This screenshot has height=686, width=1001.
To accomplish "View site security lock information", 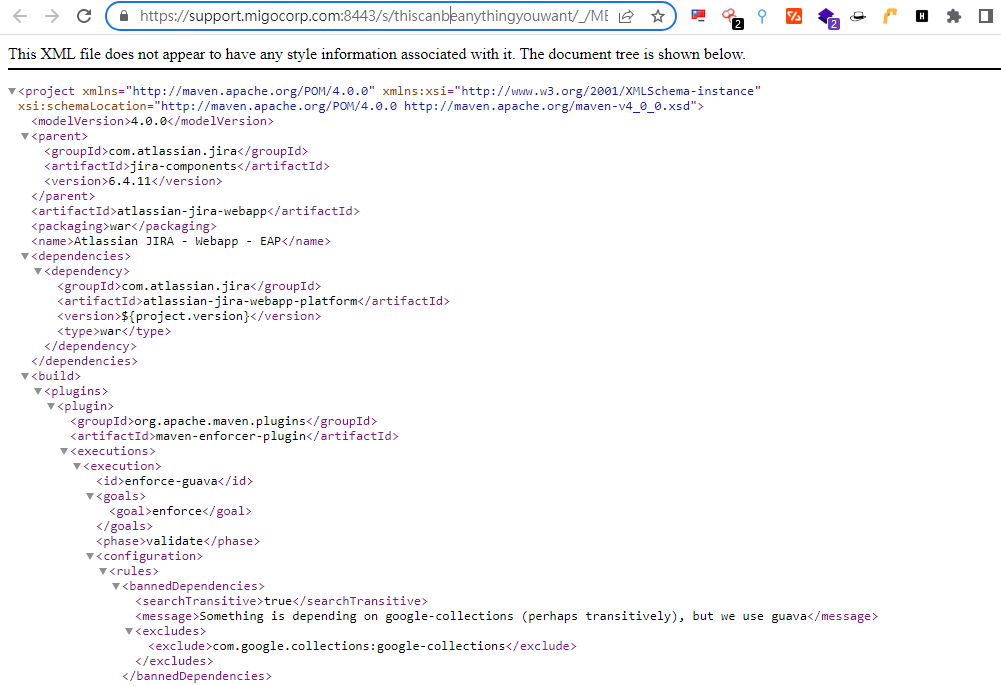I will coord(124,16).
